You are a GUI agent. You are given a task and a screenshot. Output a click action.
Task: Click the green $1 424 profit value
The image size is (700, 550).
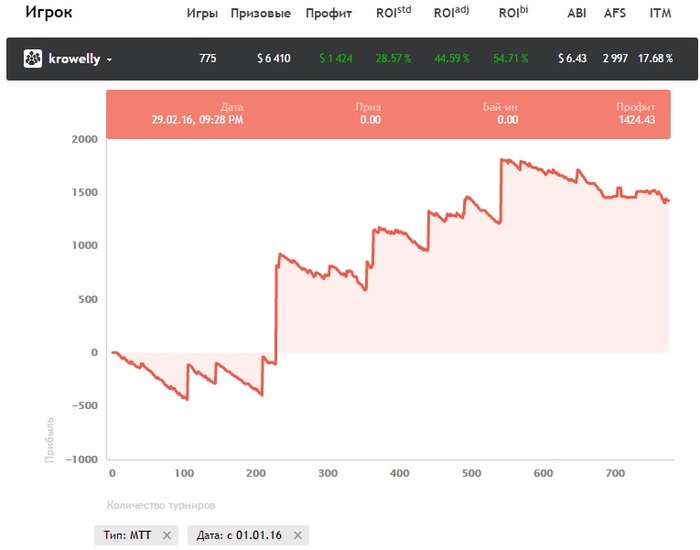pyautogui.click(x=336, y=59)
